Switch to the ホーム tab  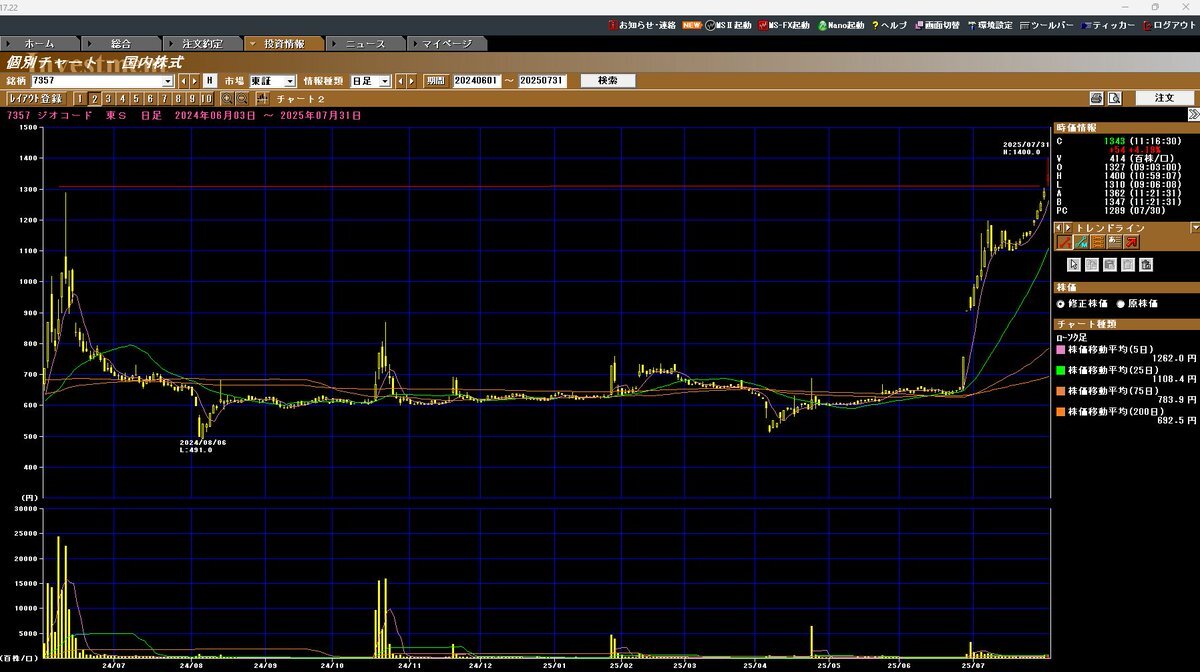pos(40,44)
